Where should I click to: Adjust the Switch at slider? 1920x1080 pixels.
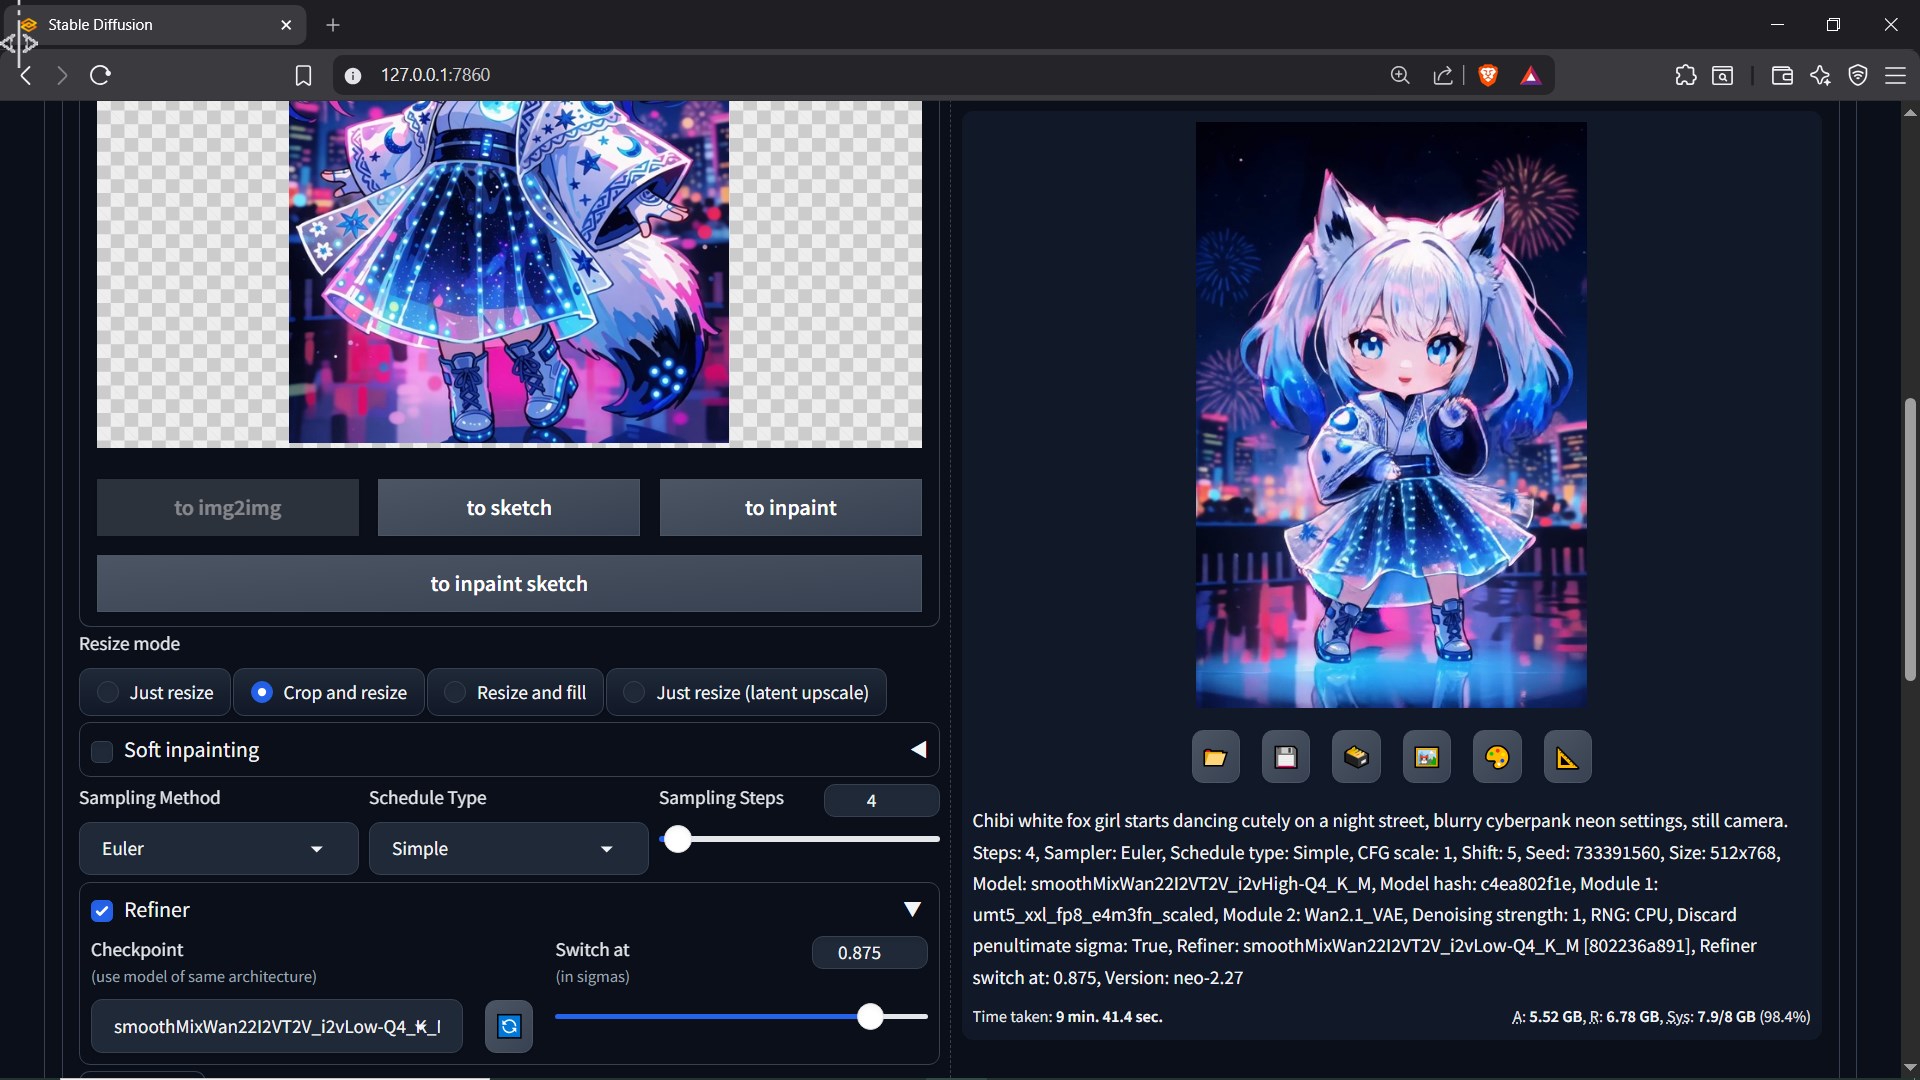coord(741,1017)
